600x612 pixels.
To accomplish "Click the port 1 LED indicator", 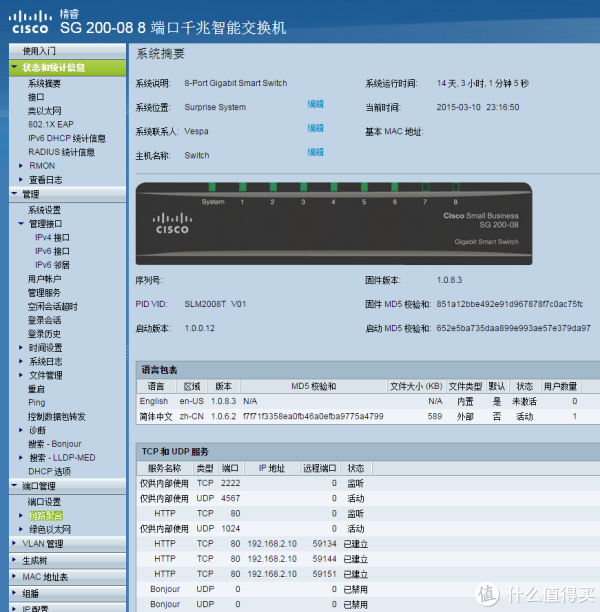I will [242, 188].
